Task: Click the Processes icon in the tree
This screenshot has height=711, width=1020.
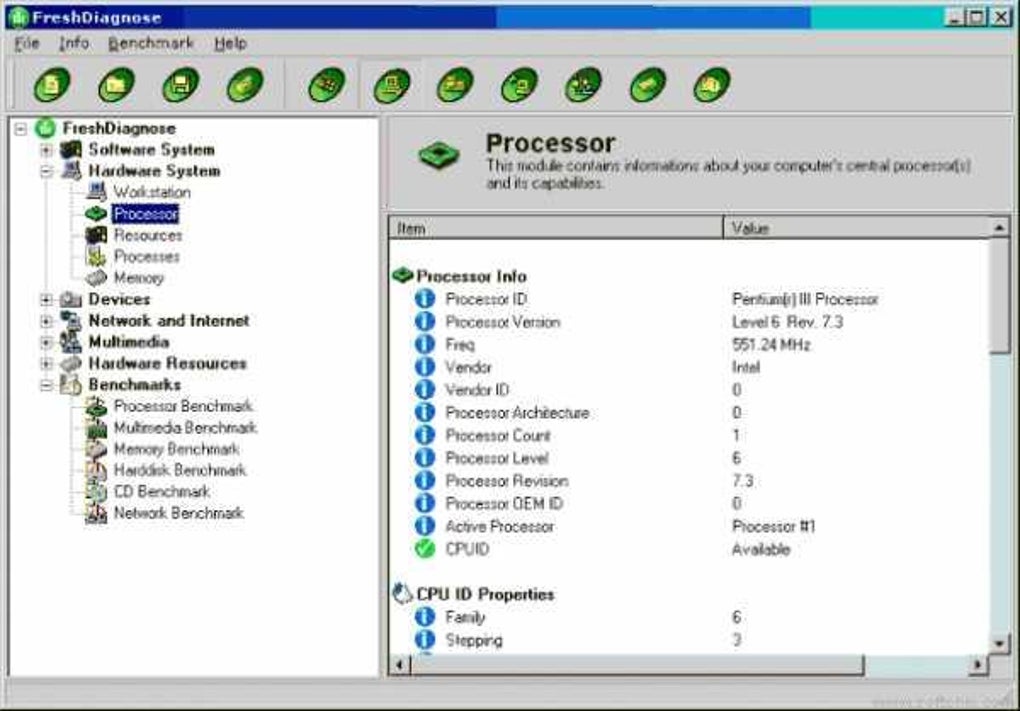Action: click(x=96, y=256)
